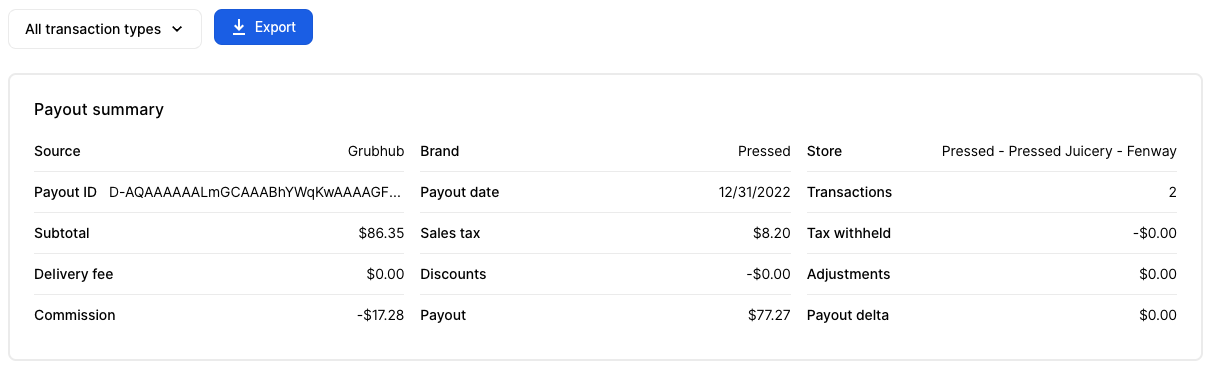Click the Discounts label
The width and height of the screenshot is (1226, 373).
(453, 274)
